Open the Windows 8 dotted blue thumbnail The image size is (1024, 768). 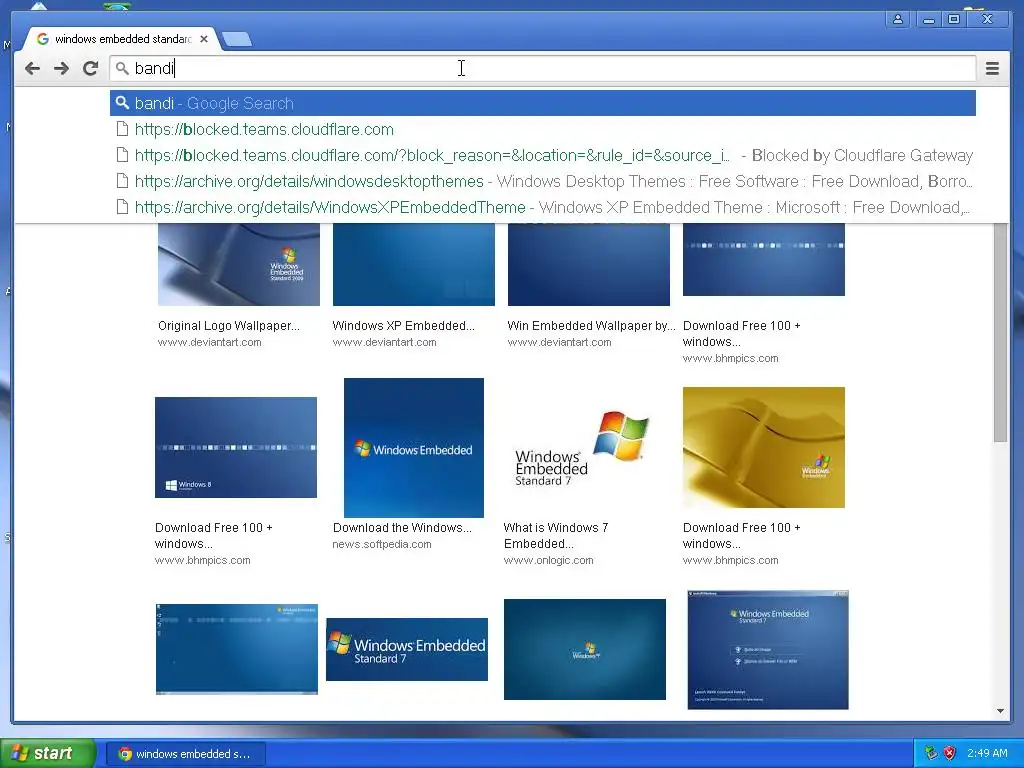point(236,447)
